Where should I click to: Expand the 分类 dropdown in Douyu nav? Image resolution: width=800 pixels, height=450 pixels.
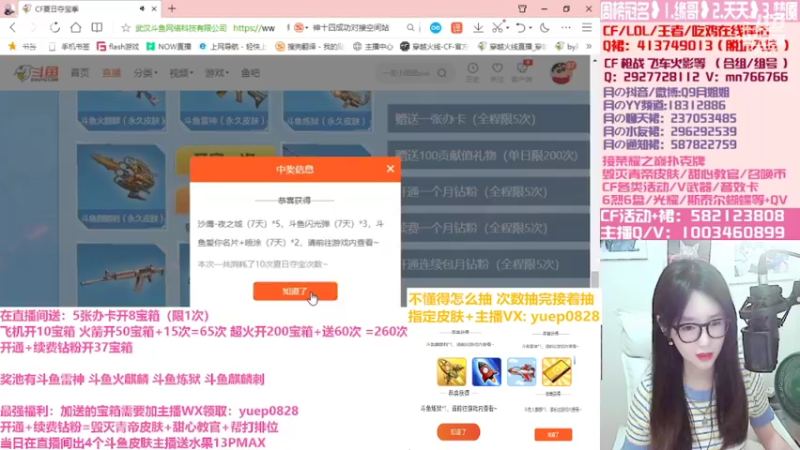coord(145,73)
